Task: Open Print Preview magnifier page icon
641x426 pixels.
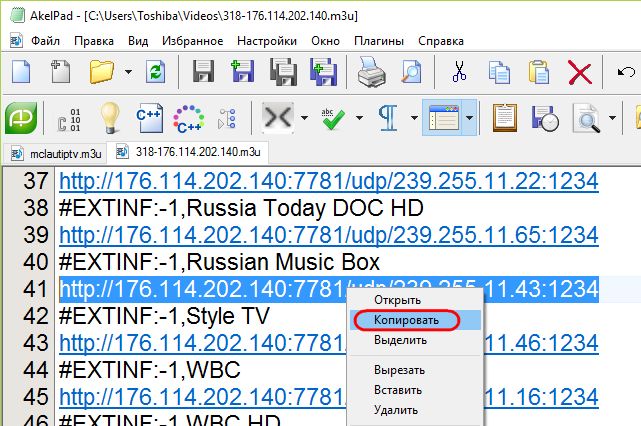Action: click(411, 72)
